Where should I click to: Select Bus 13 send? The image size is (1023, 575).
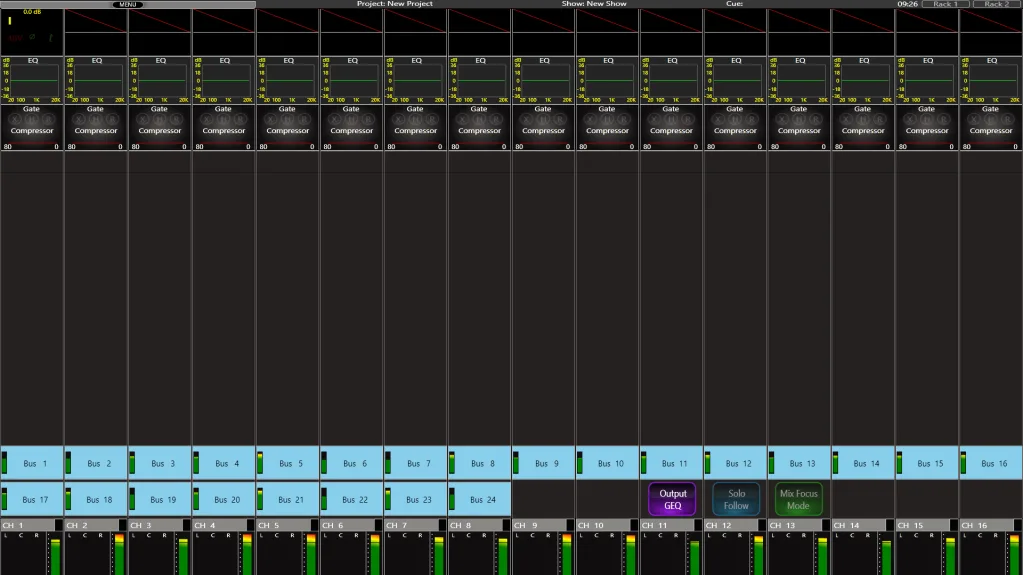(x=799, y=463)
